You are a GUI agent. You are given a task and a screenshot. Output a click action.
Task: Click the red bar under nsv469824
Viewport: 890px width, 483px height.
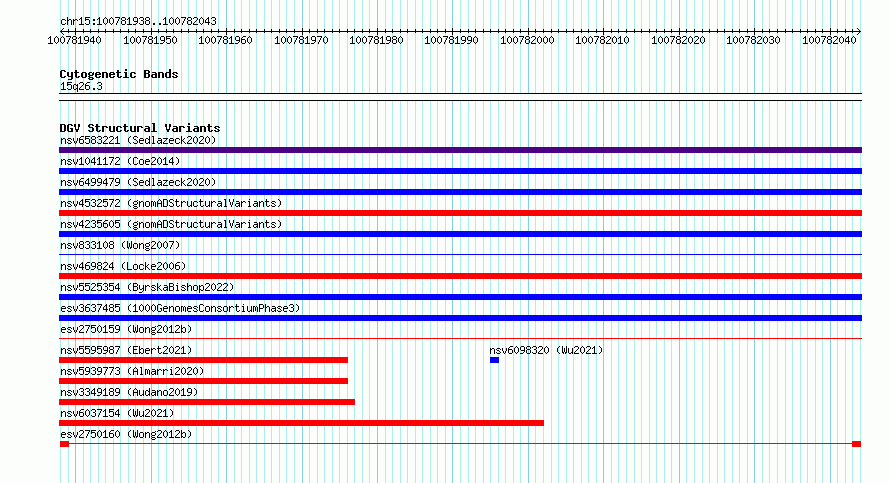pyautogui.click(x=460, y=276)
